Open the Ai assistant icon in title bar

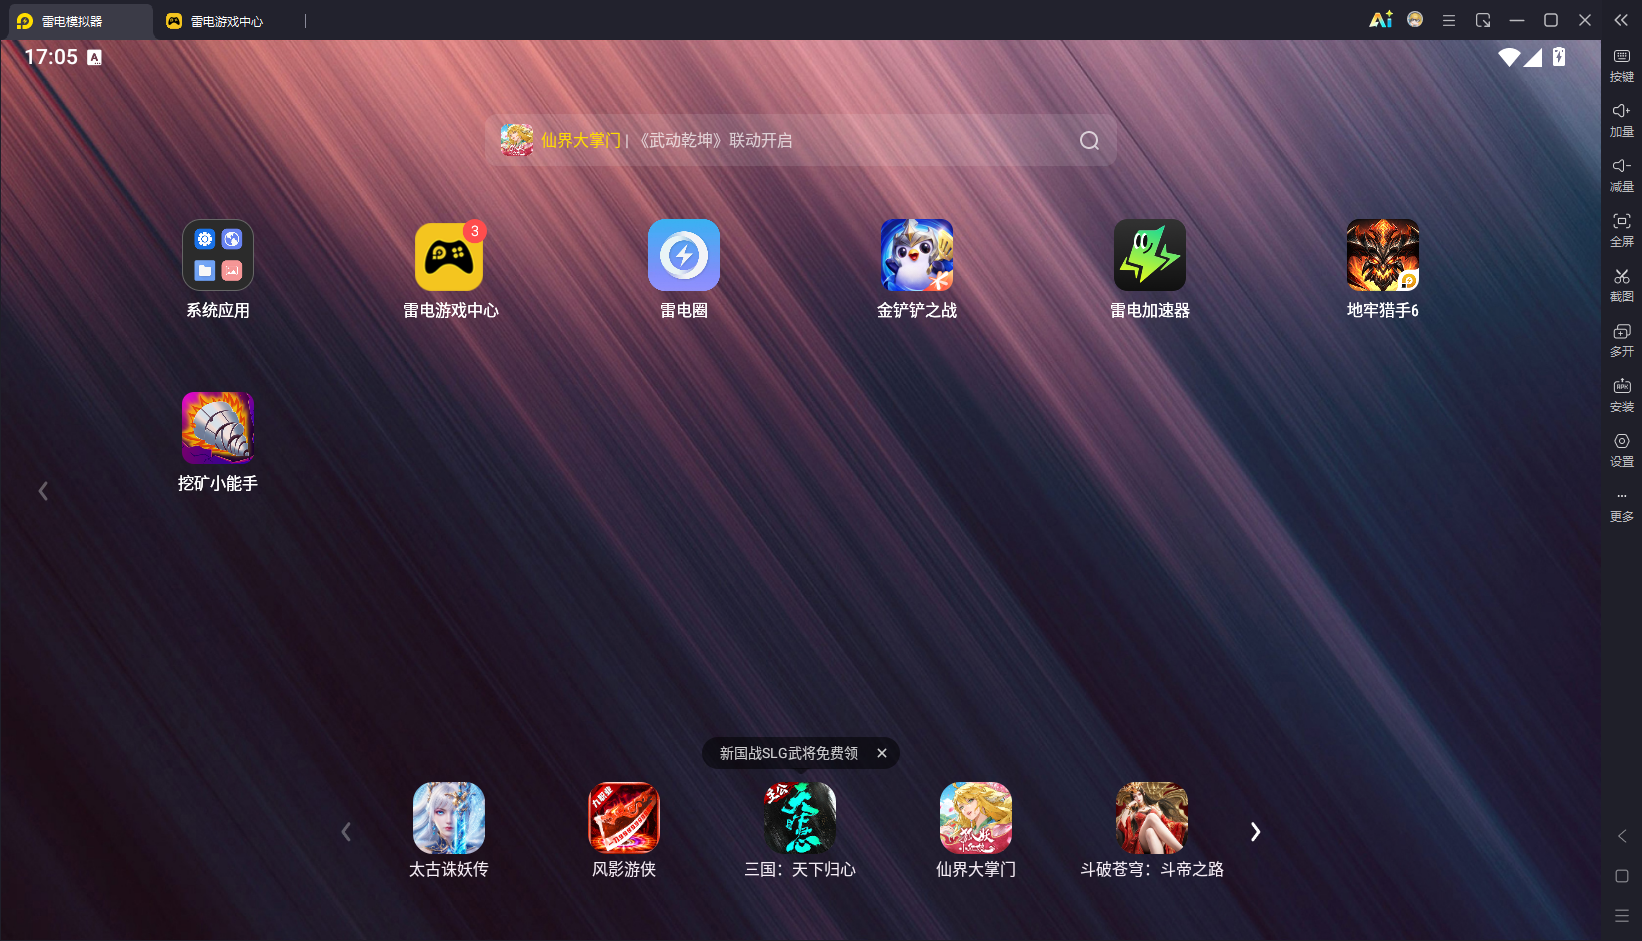coord(1381,20)
